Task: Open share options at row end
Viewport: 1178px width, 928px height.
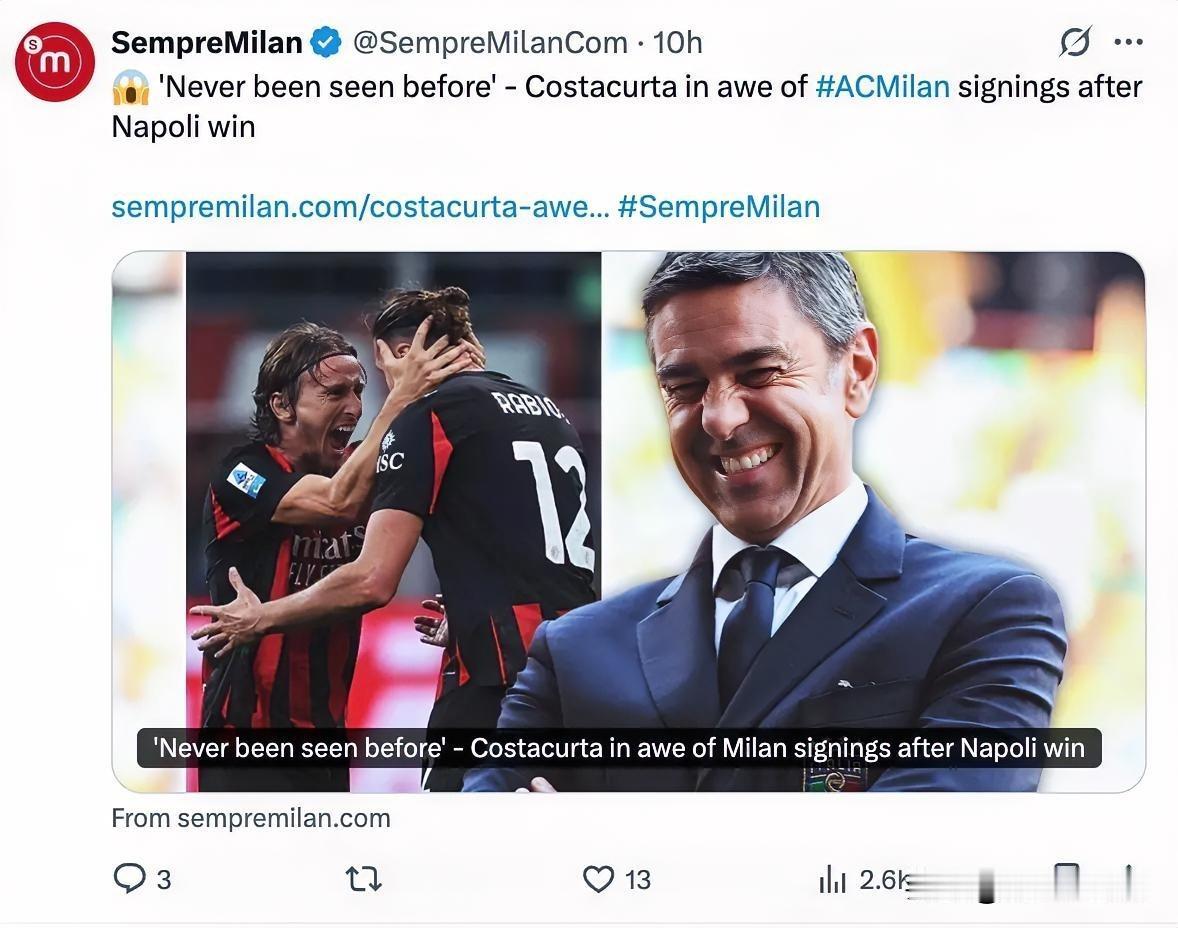Action: [1128, 880]
